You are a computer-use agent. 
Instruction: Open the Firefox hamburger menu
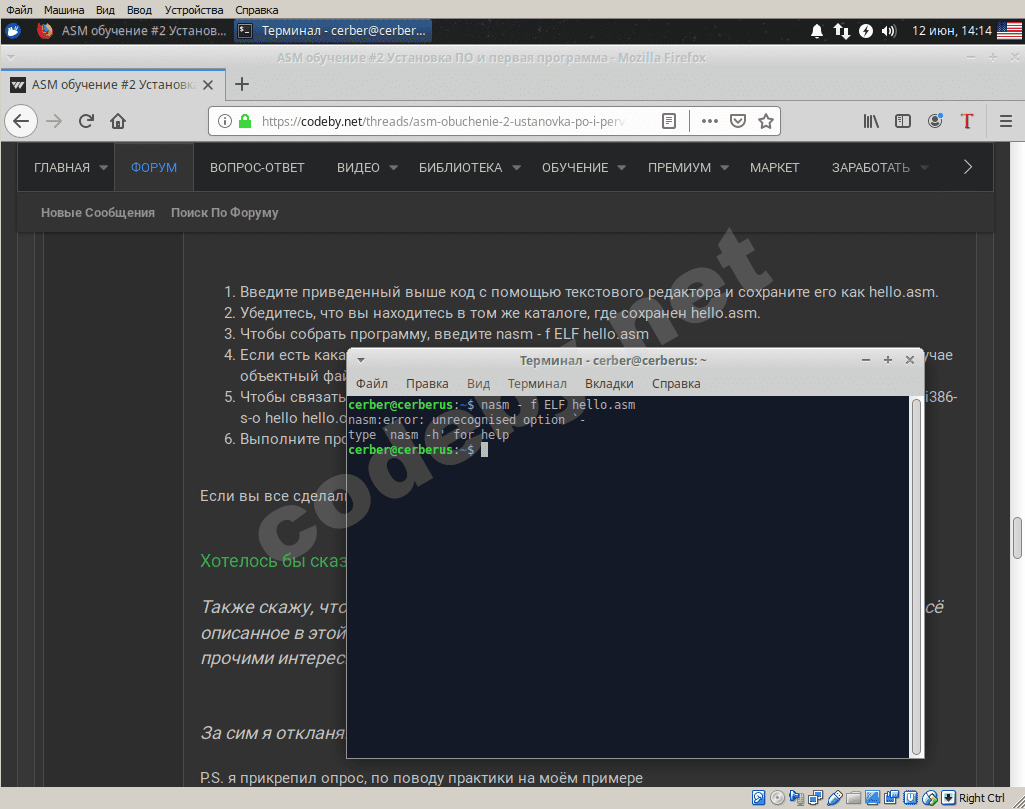1006,121
